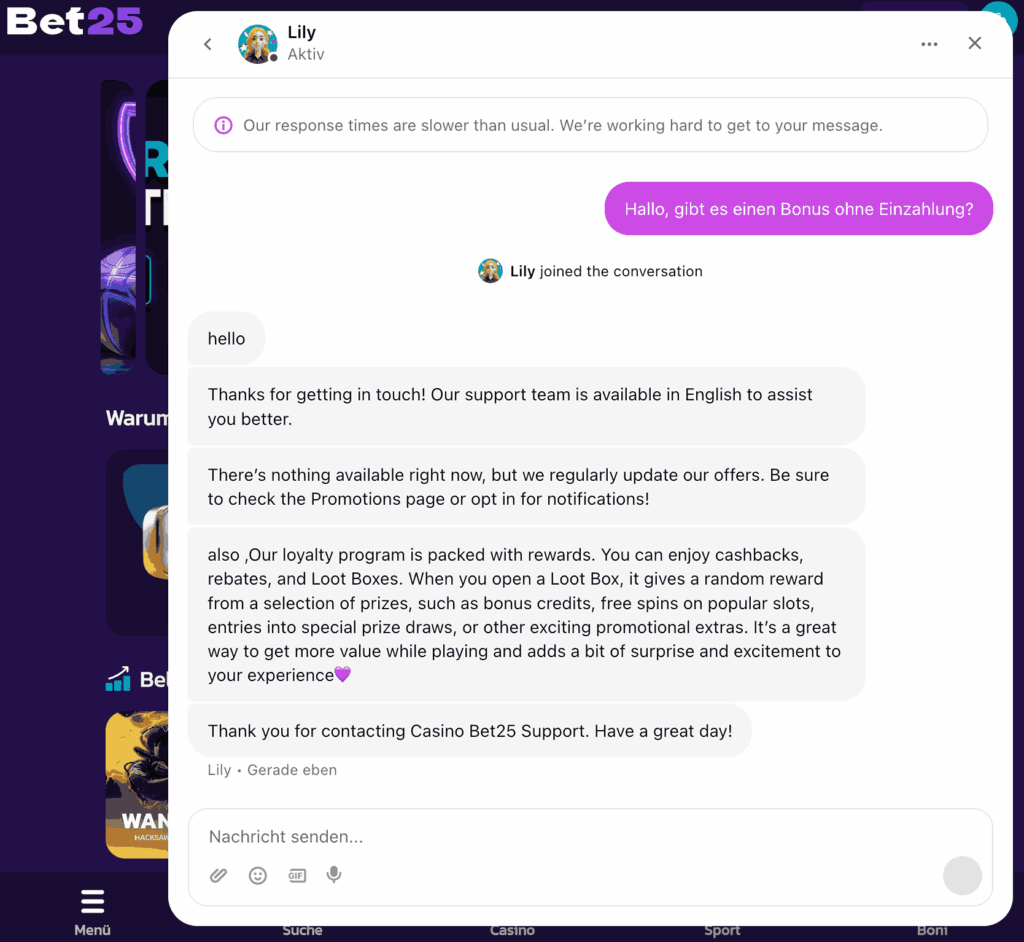Switch to the Casino tab

click(512, 930)
